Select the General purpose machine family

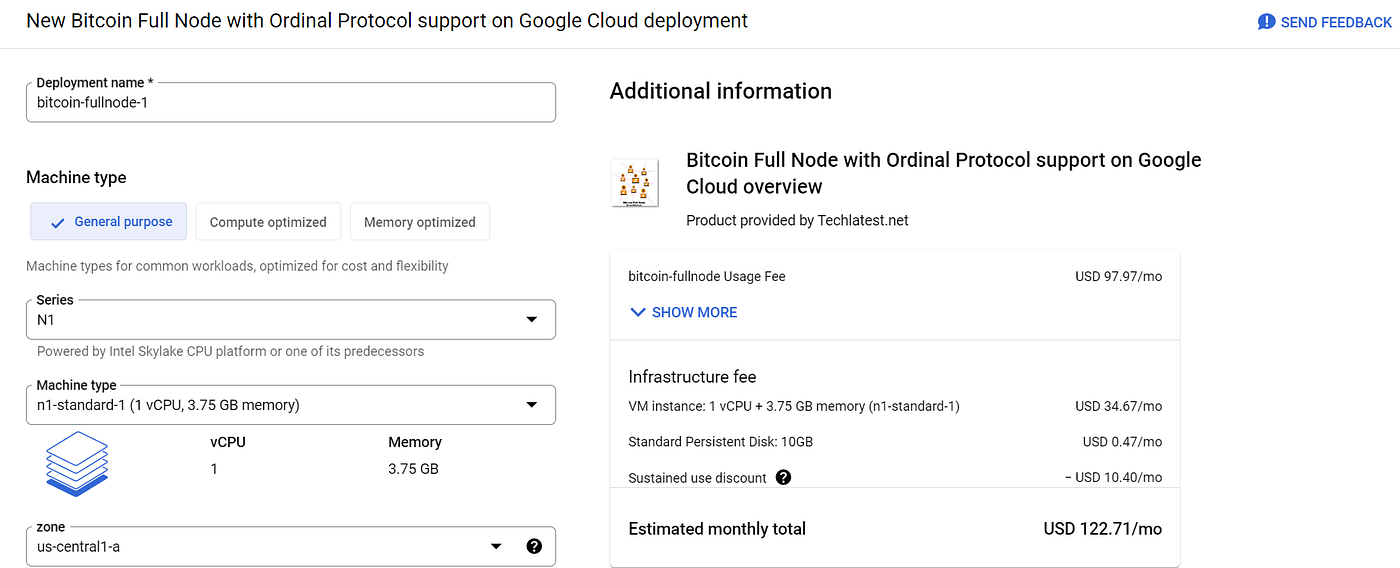click(x=108, y=221)
